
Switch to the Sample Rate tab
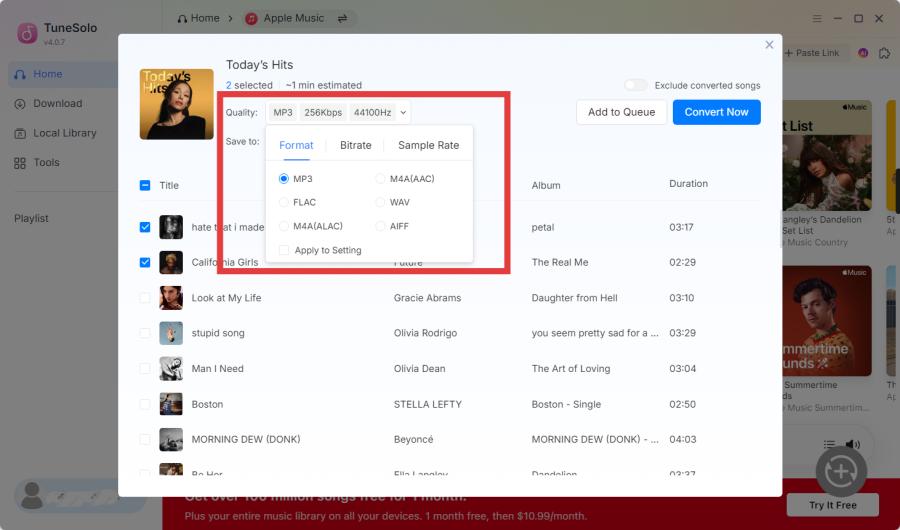429,145
